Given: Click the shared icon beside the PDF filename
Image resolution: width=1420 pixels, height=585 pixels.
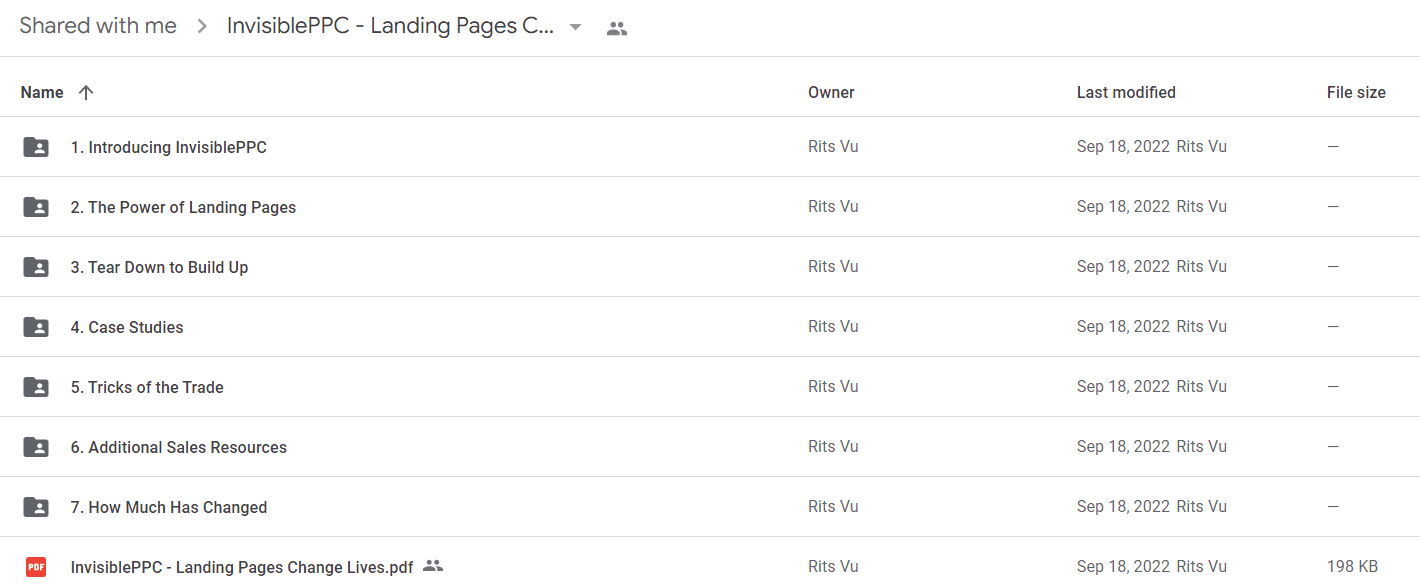Looking at the screenshot, I should (433, 566).
